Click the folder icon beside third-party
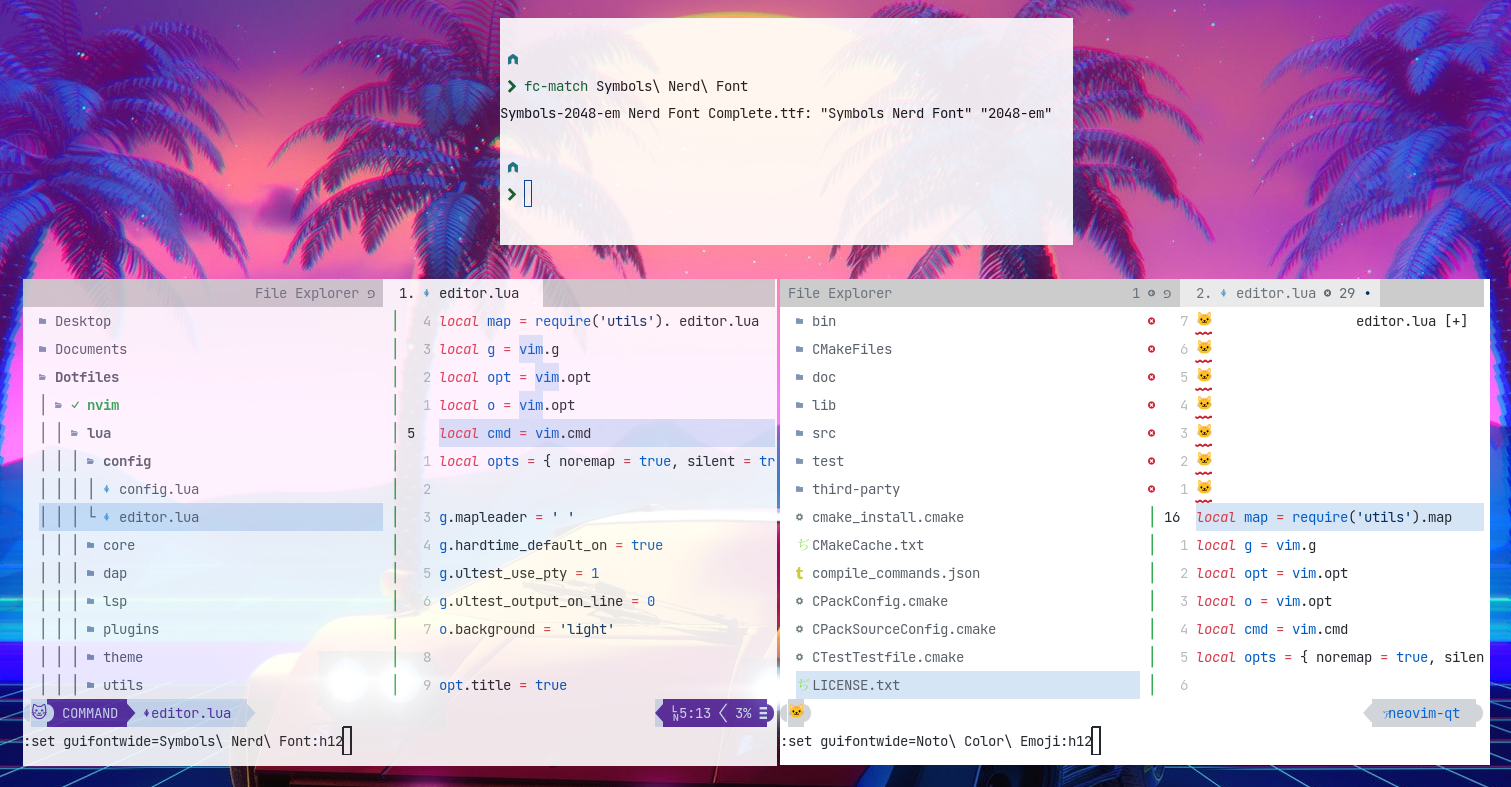 click(x=799, y=489)
